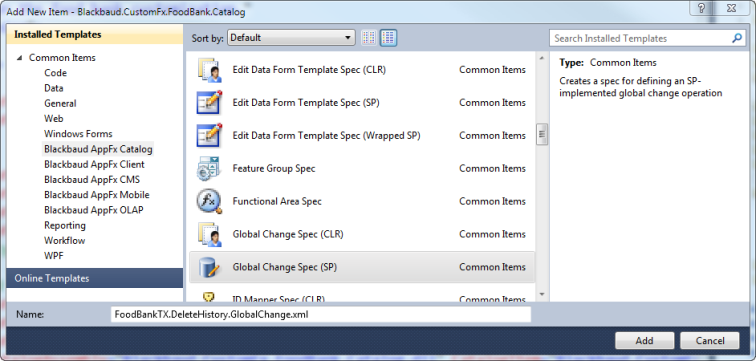This screenshot has height=361, width=756.
Task: Click the Global Change Spec (SP) database icon
Action: tap(209, 267)
